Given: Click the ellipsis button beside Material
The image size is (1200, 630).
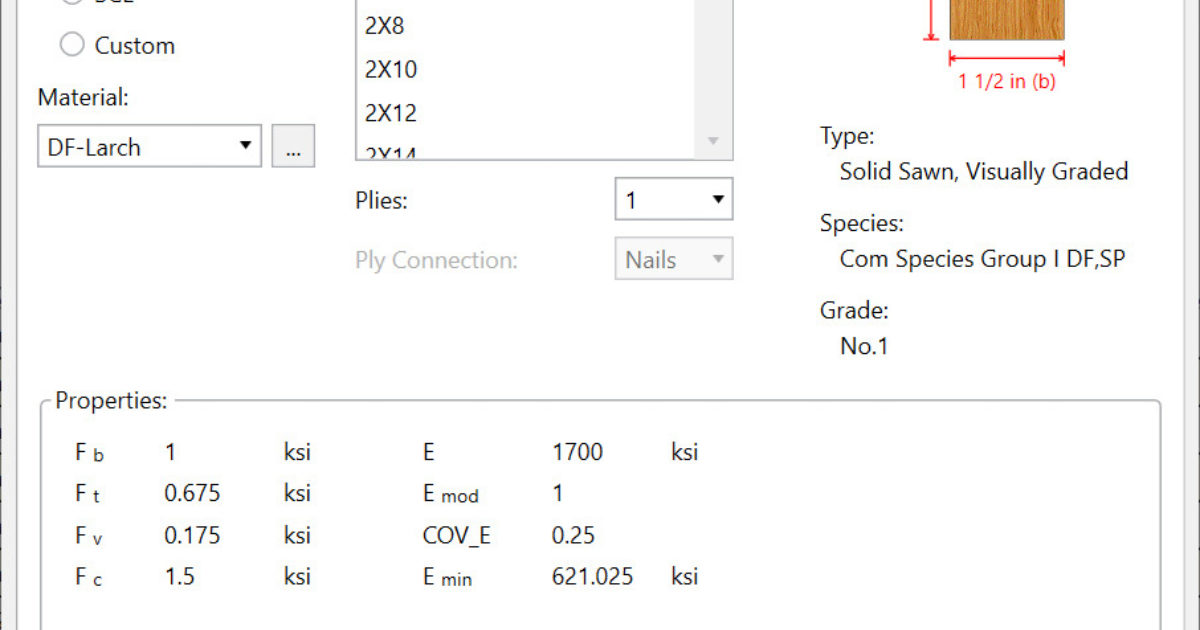Looking at the screenshot, I should [293, 147].
